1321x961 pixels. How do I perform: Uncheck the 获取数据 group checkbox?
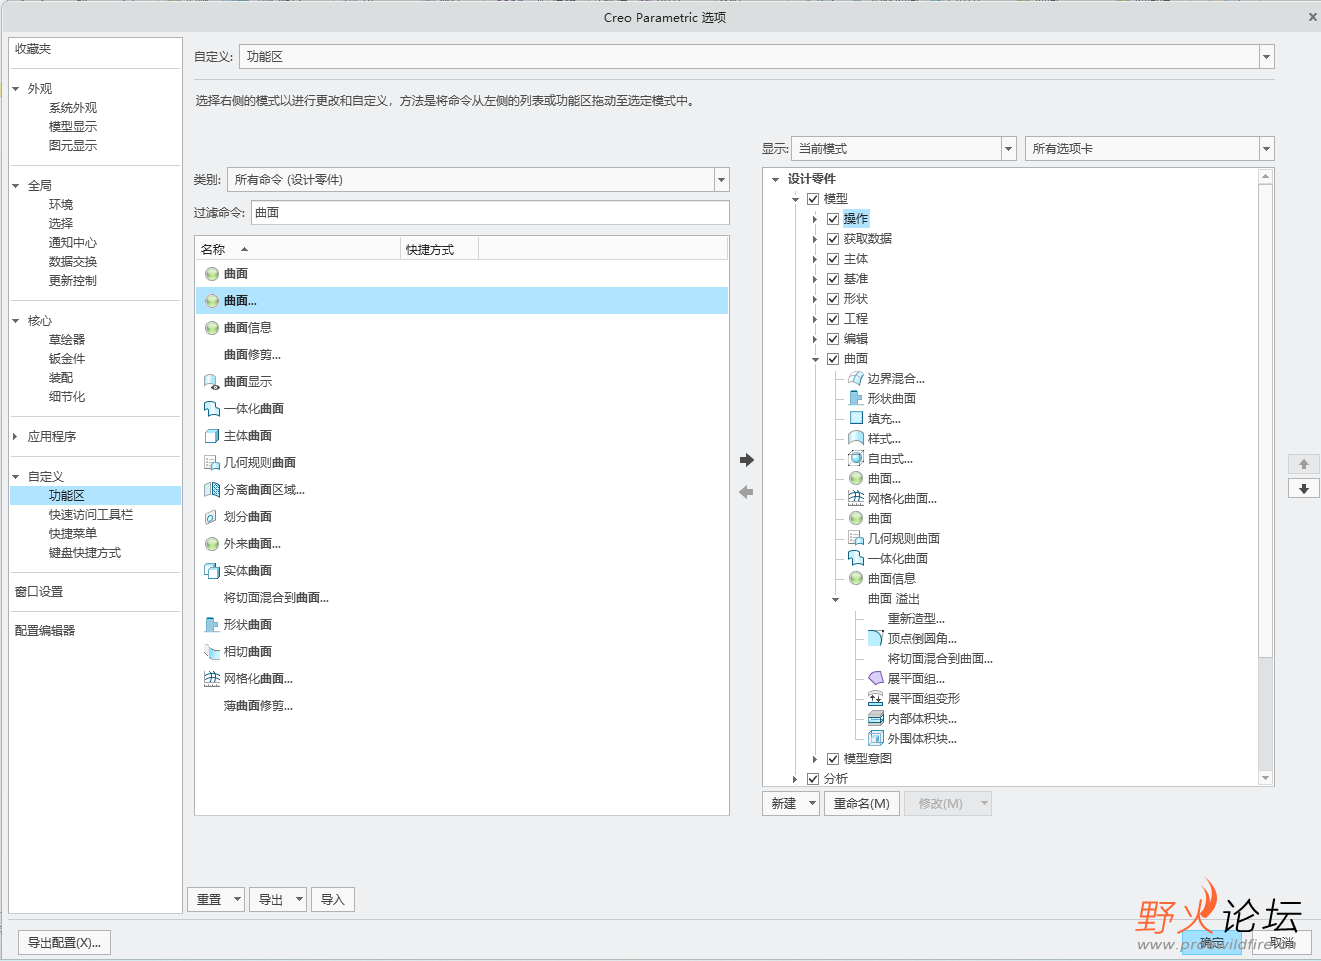(833, 239)
